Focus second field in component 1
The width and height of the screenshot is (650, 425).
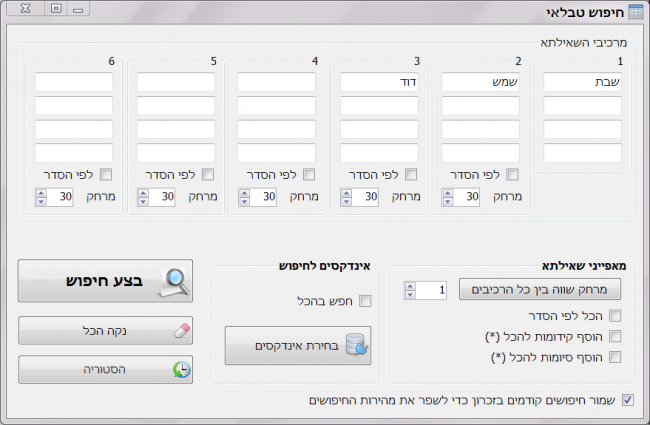(x=582, y=106)
